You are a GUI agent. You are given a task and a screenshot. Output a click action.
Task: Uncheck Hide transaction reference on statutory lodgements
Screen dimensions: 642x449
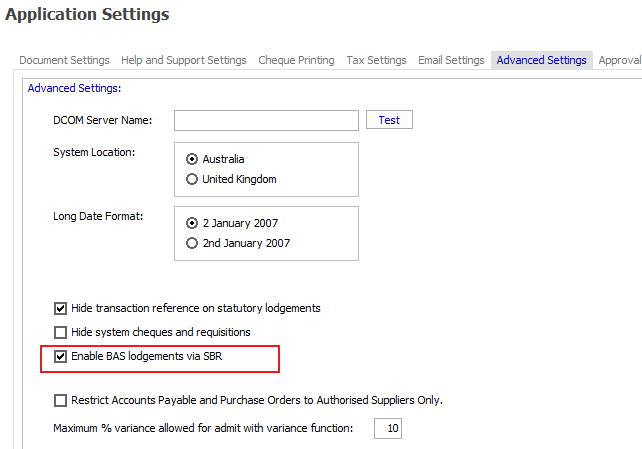(x=61, y=308)
